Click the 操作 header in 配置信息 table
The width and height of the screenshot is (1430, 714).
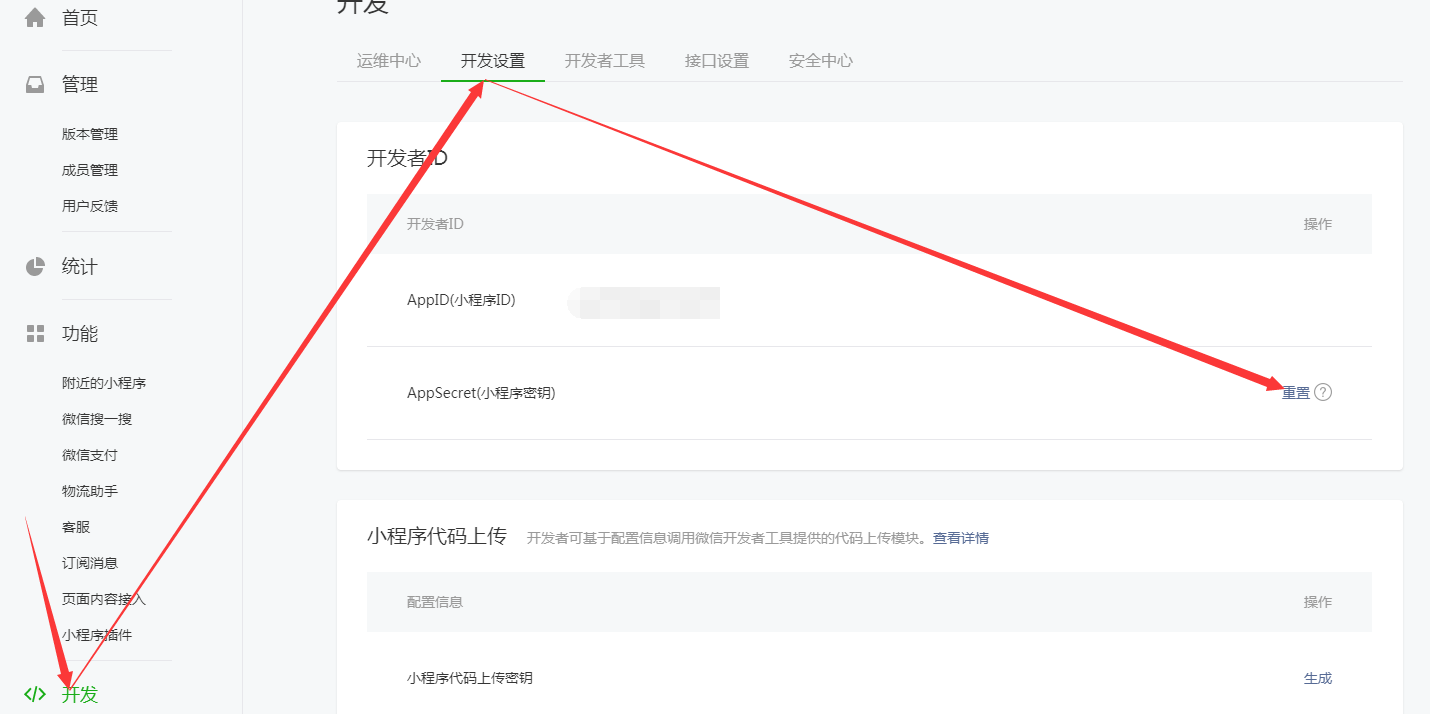1318,602
